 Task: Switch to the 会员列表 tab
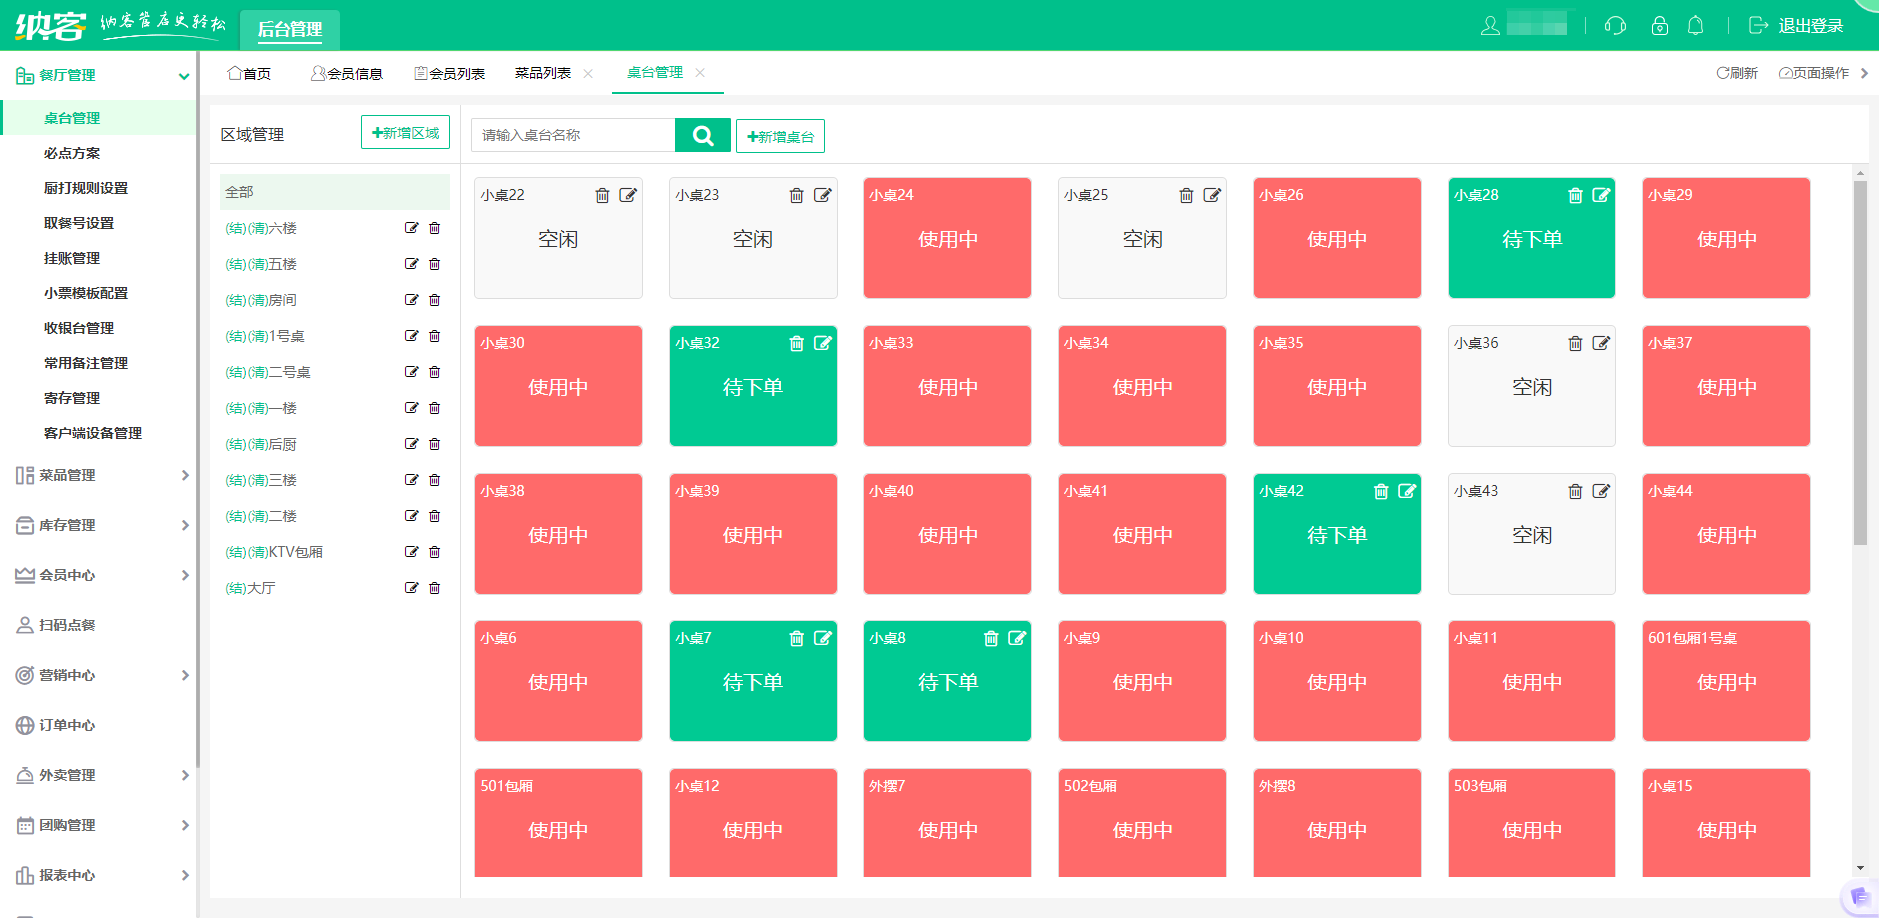pyautogui.click(x=450, y=73)
